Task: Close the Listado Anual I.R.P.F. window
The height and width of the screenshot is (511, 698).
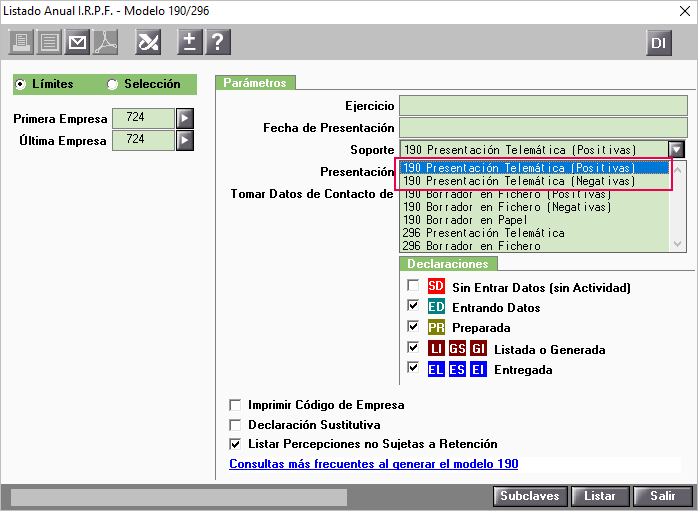Action: (x=685, y=11)
